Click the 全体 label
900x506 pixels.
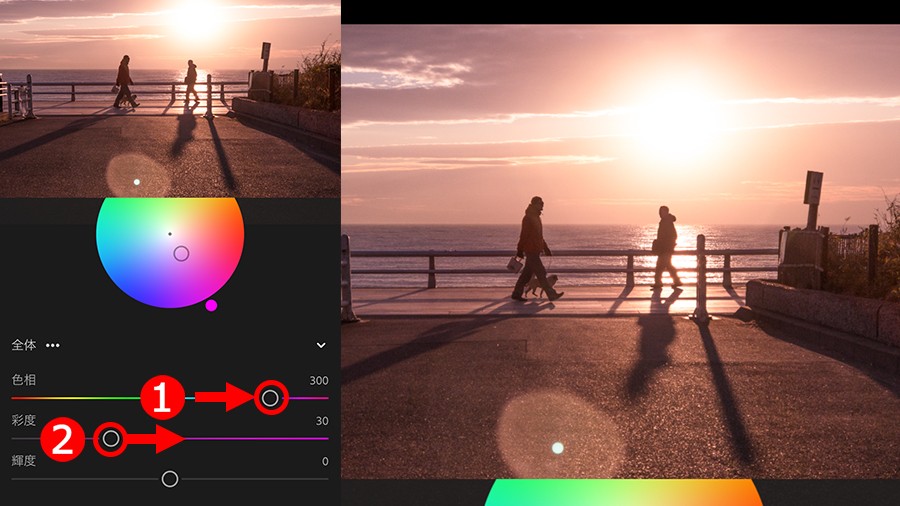click(x=24, y=345)
